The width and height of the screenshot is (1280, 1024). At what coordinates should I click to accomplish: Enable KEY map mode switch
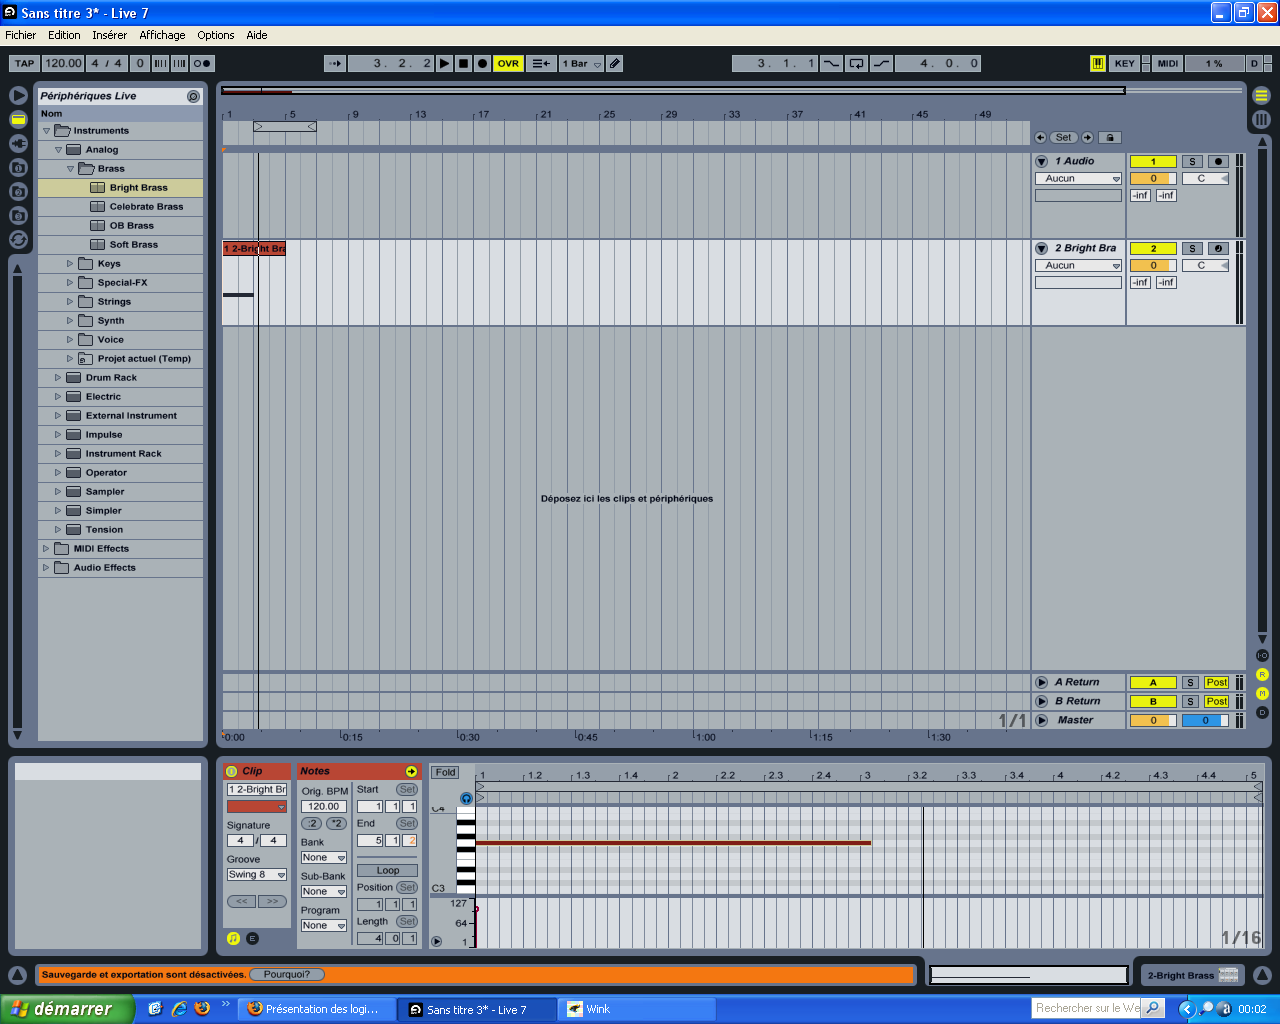coord(1124,63)
